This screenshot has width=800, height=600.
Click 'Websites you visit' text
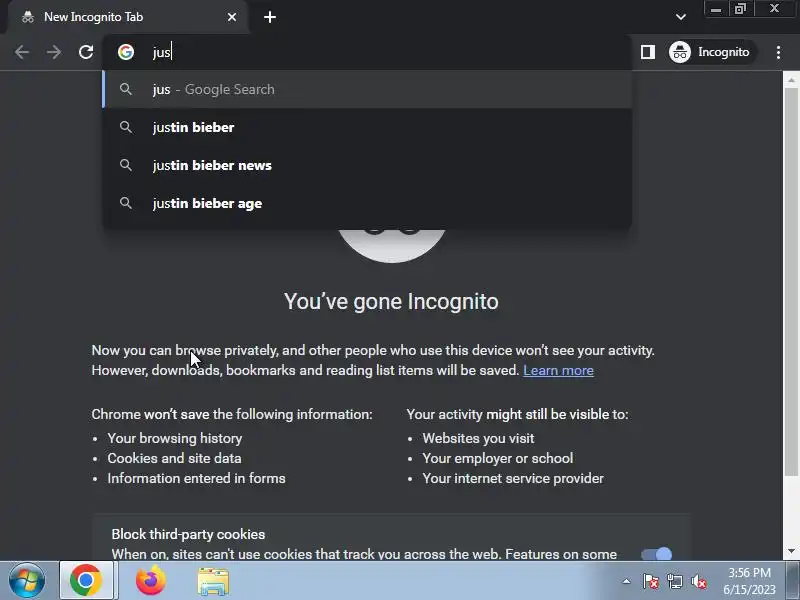point(479,438)
